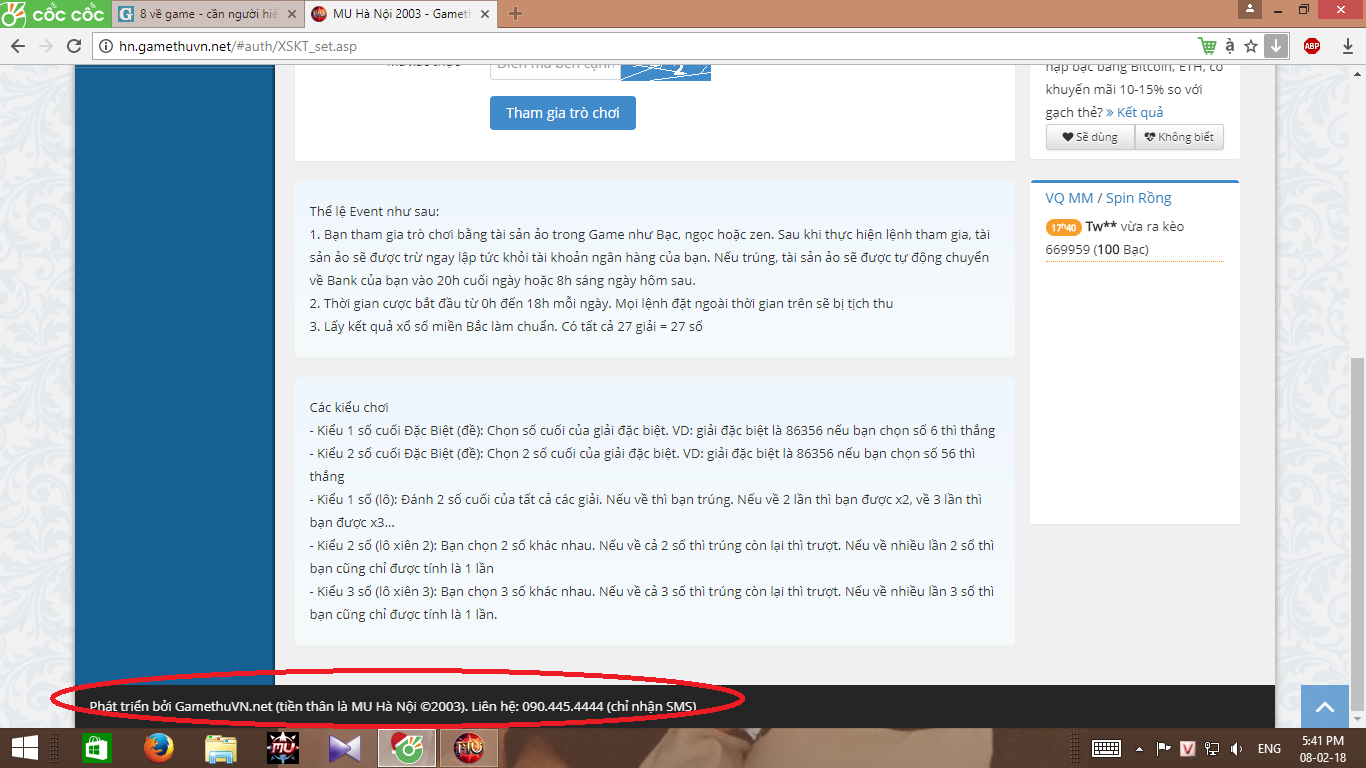Click the scrollbar down arrow
This screenshot has width=1366, height=768.
tap(1358, 722)
